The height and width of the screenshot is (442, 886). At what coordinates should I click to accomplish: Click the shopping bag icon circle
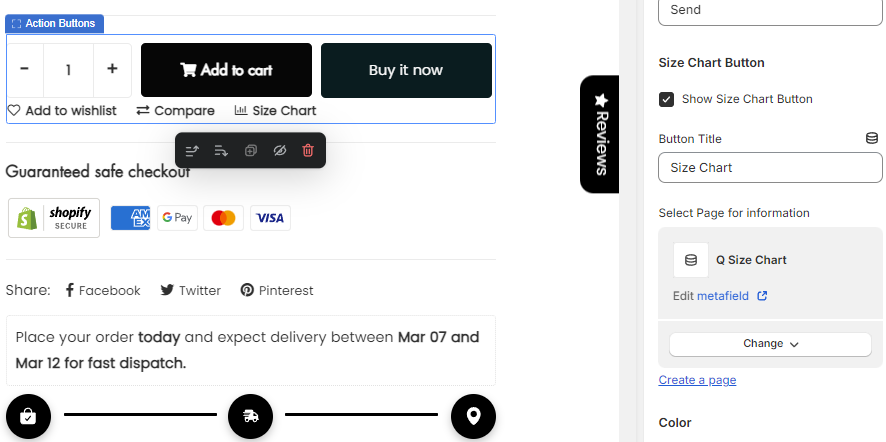tap(28, 417)
